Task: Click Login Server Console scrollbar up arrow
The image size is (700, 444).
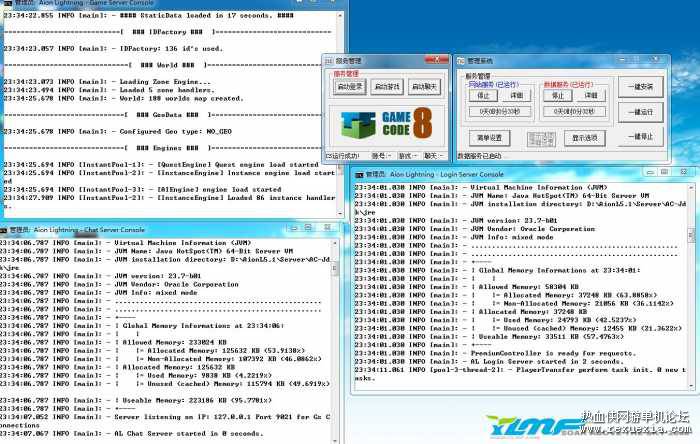Action: click(692, 188)
